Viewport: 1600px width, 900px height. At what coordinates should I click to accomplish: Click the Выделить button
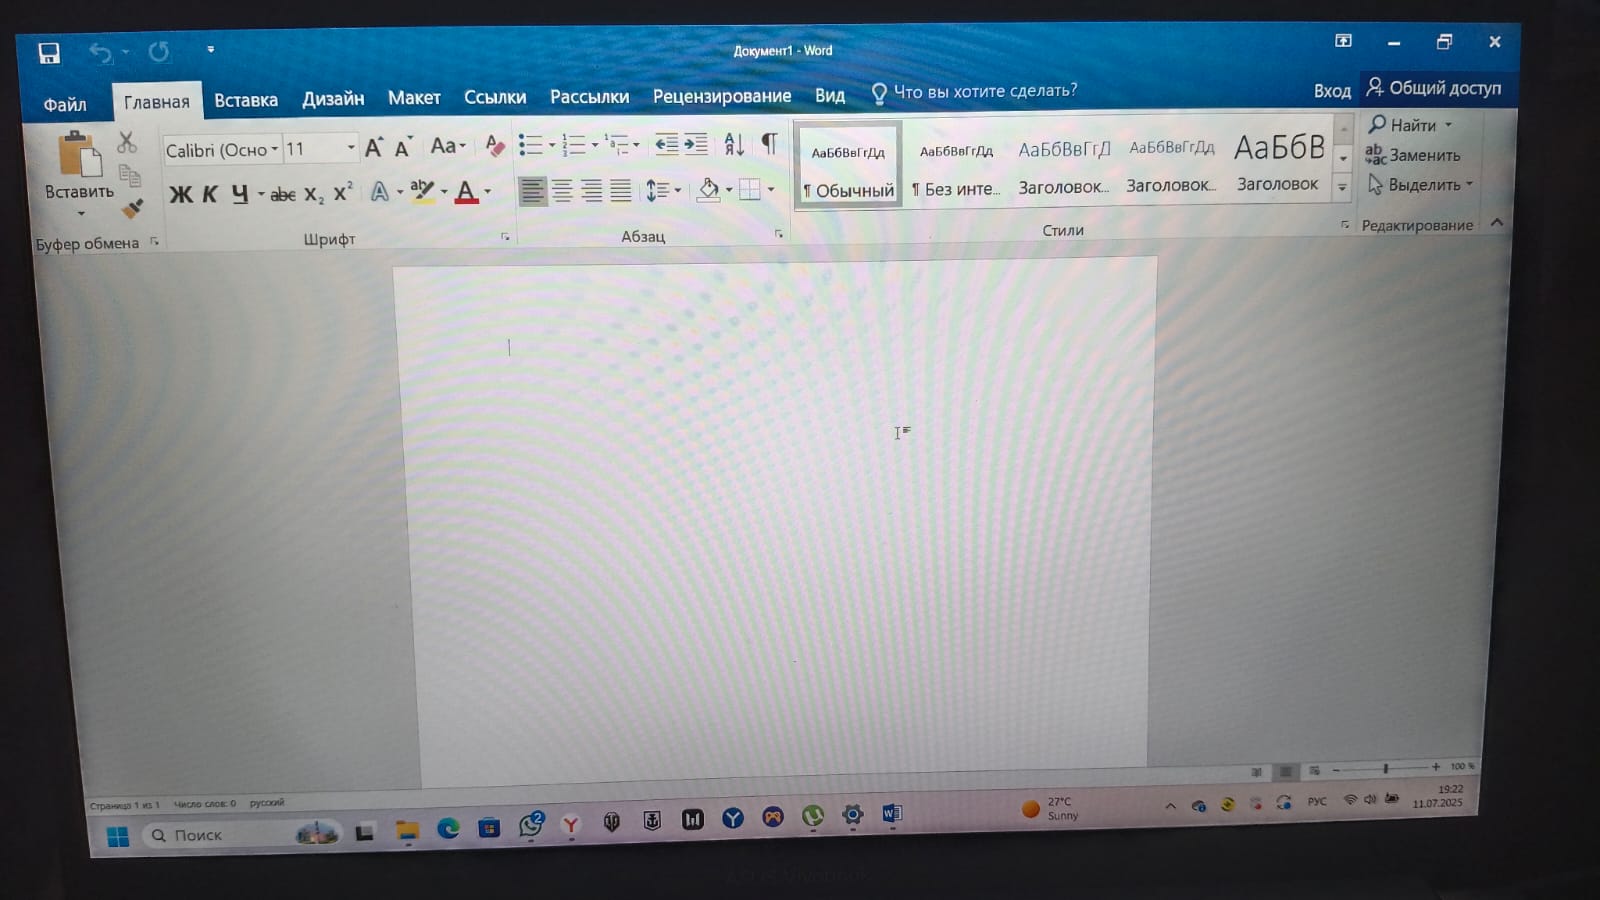(x=1420, y=185)
